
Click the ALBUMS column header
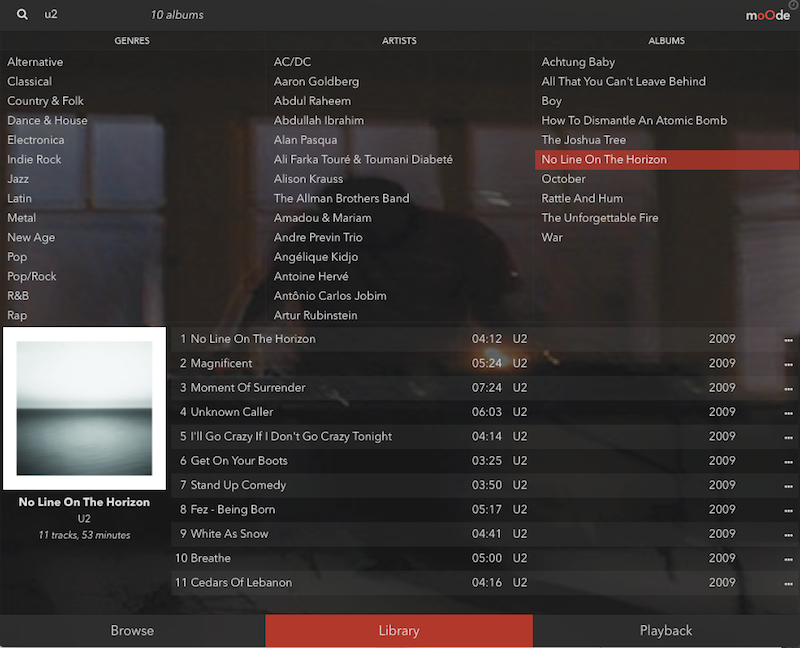[x=666, y=41]
